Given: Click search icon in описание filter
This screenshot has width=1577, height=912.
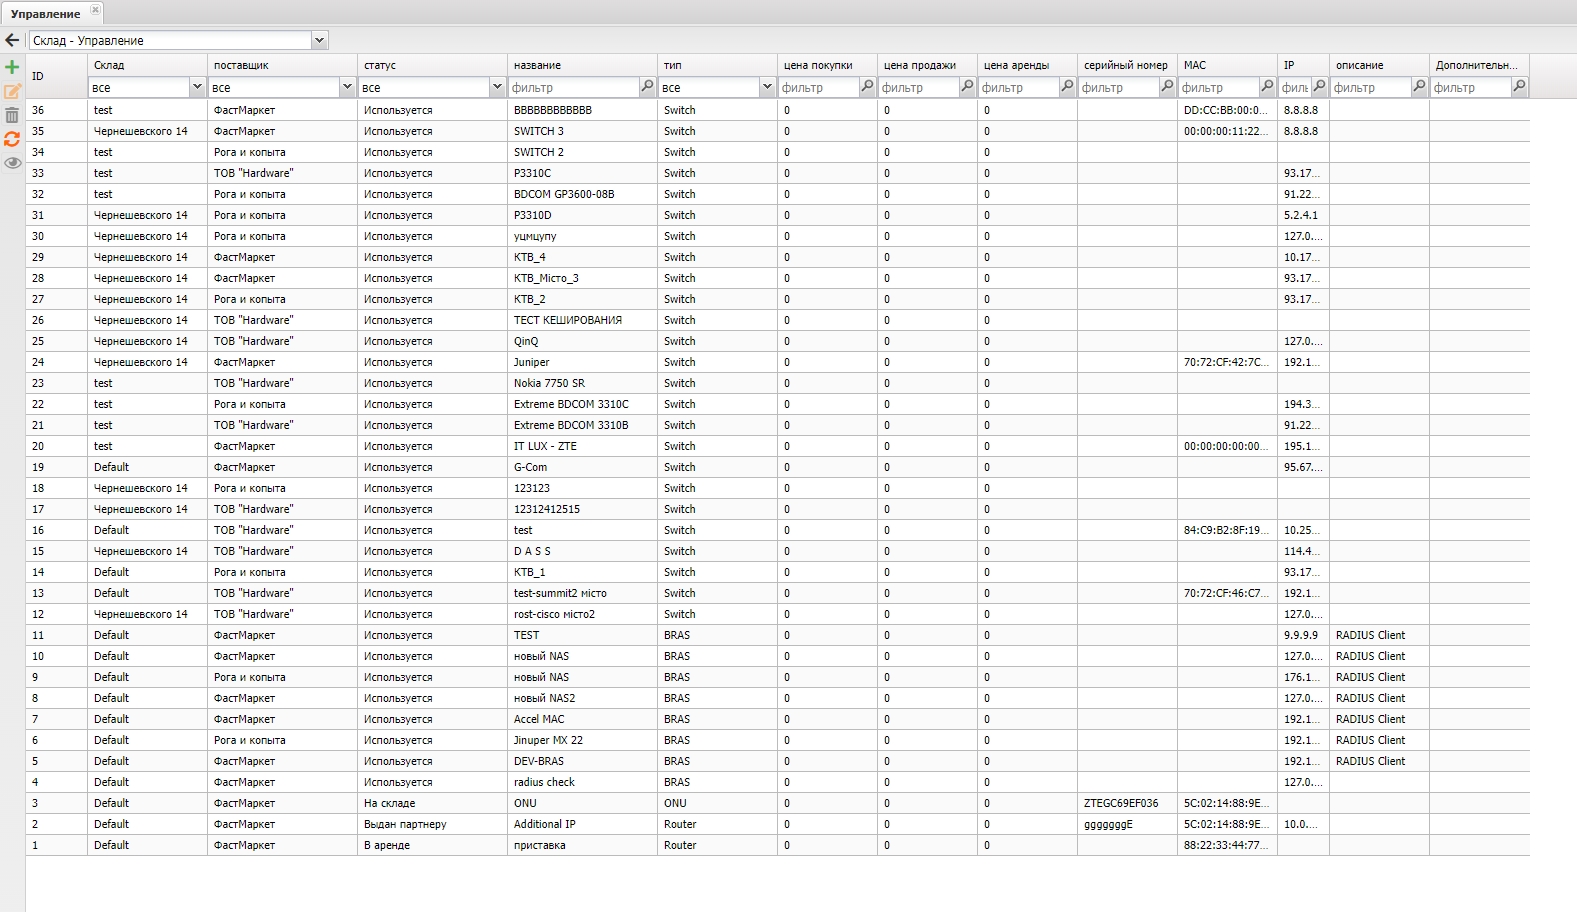Looking at the screenshot, I should 1419,87.
